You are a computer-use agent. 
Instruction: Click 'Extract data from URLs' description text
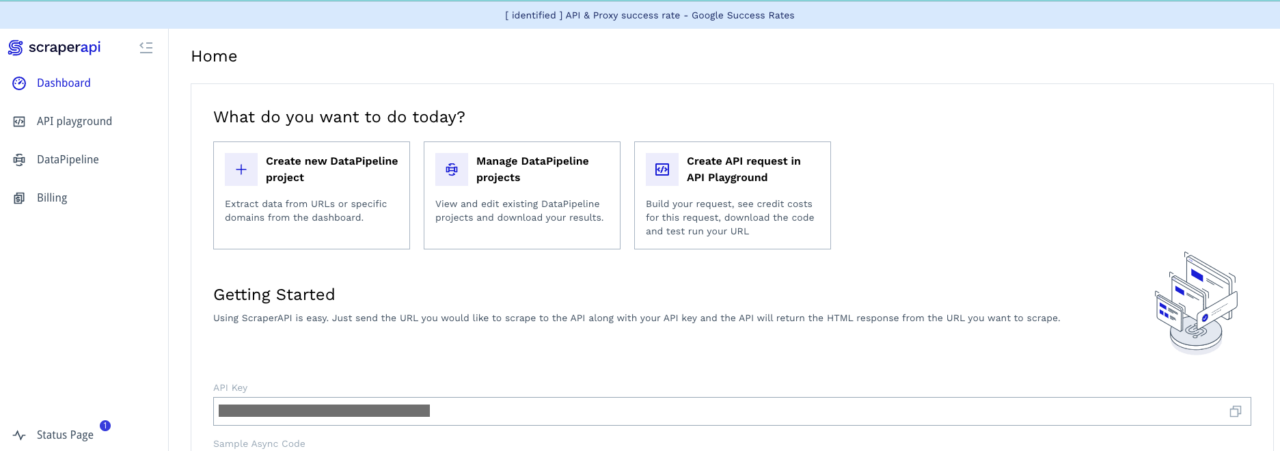pyautogui.click(x=306, y=210)
